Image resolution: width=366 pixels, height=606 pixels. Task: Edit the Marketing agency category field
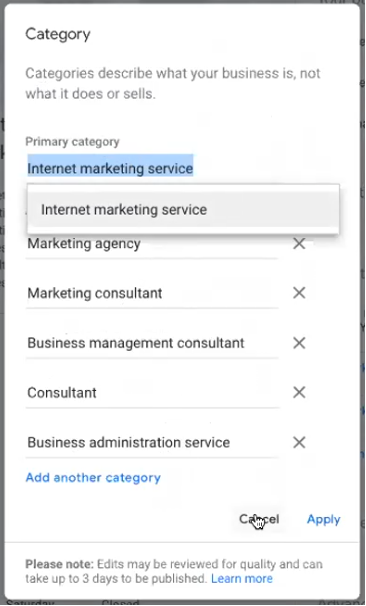tap(152, 244)
